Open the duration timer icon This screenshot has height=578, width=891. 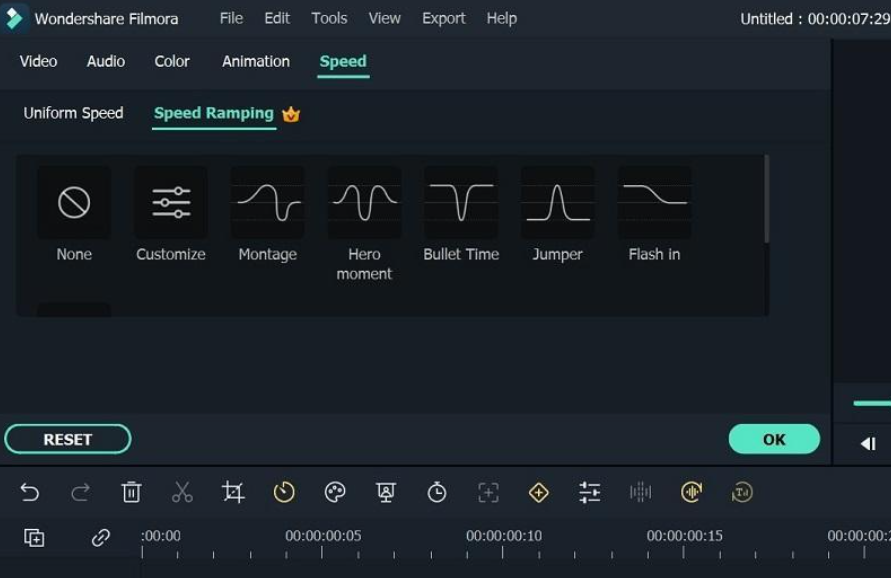click(x=436, y=492)
